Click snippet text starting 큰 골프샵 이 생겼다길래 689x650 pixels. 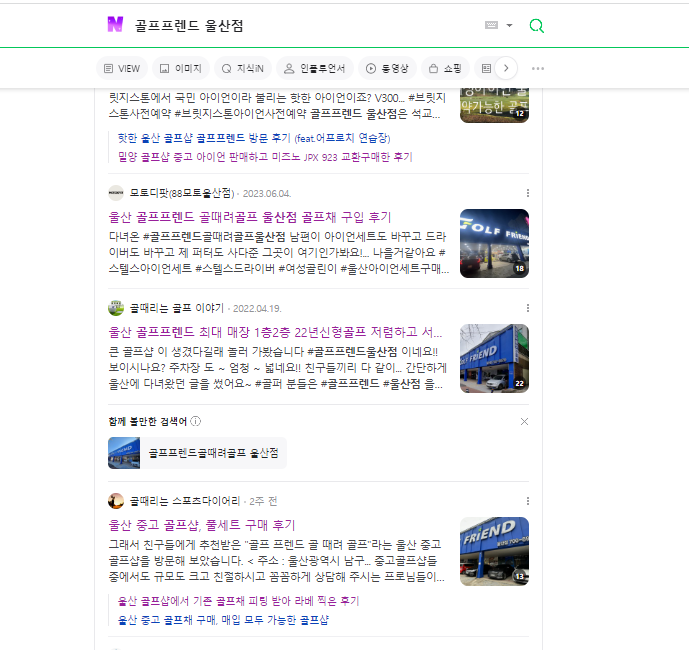point(278,368)
